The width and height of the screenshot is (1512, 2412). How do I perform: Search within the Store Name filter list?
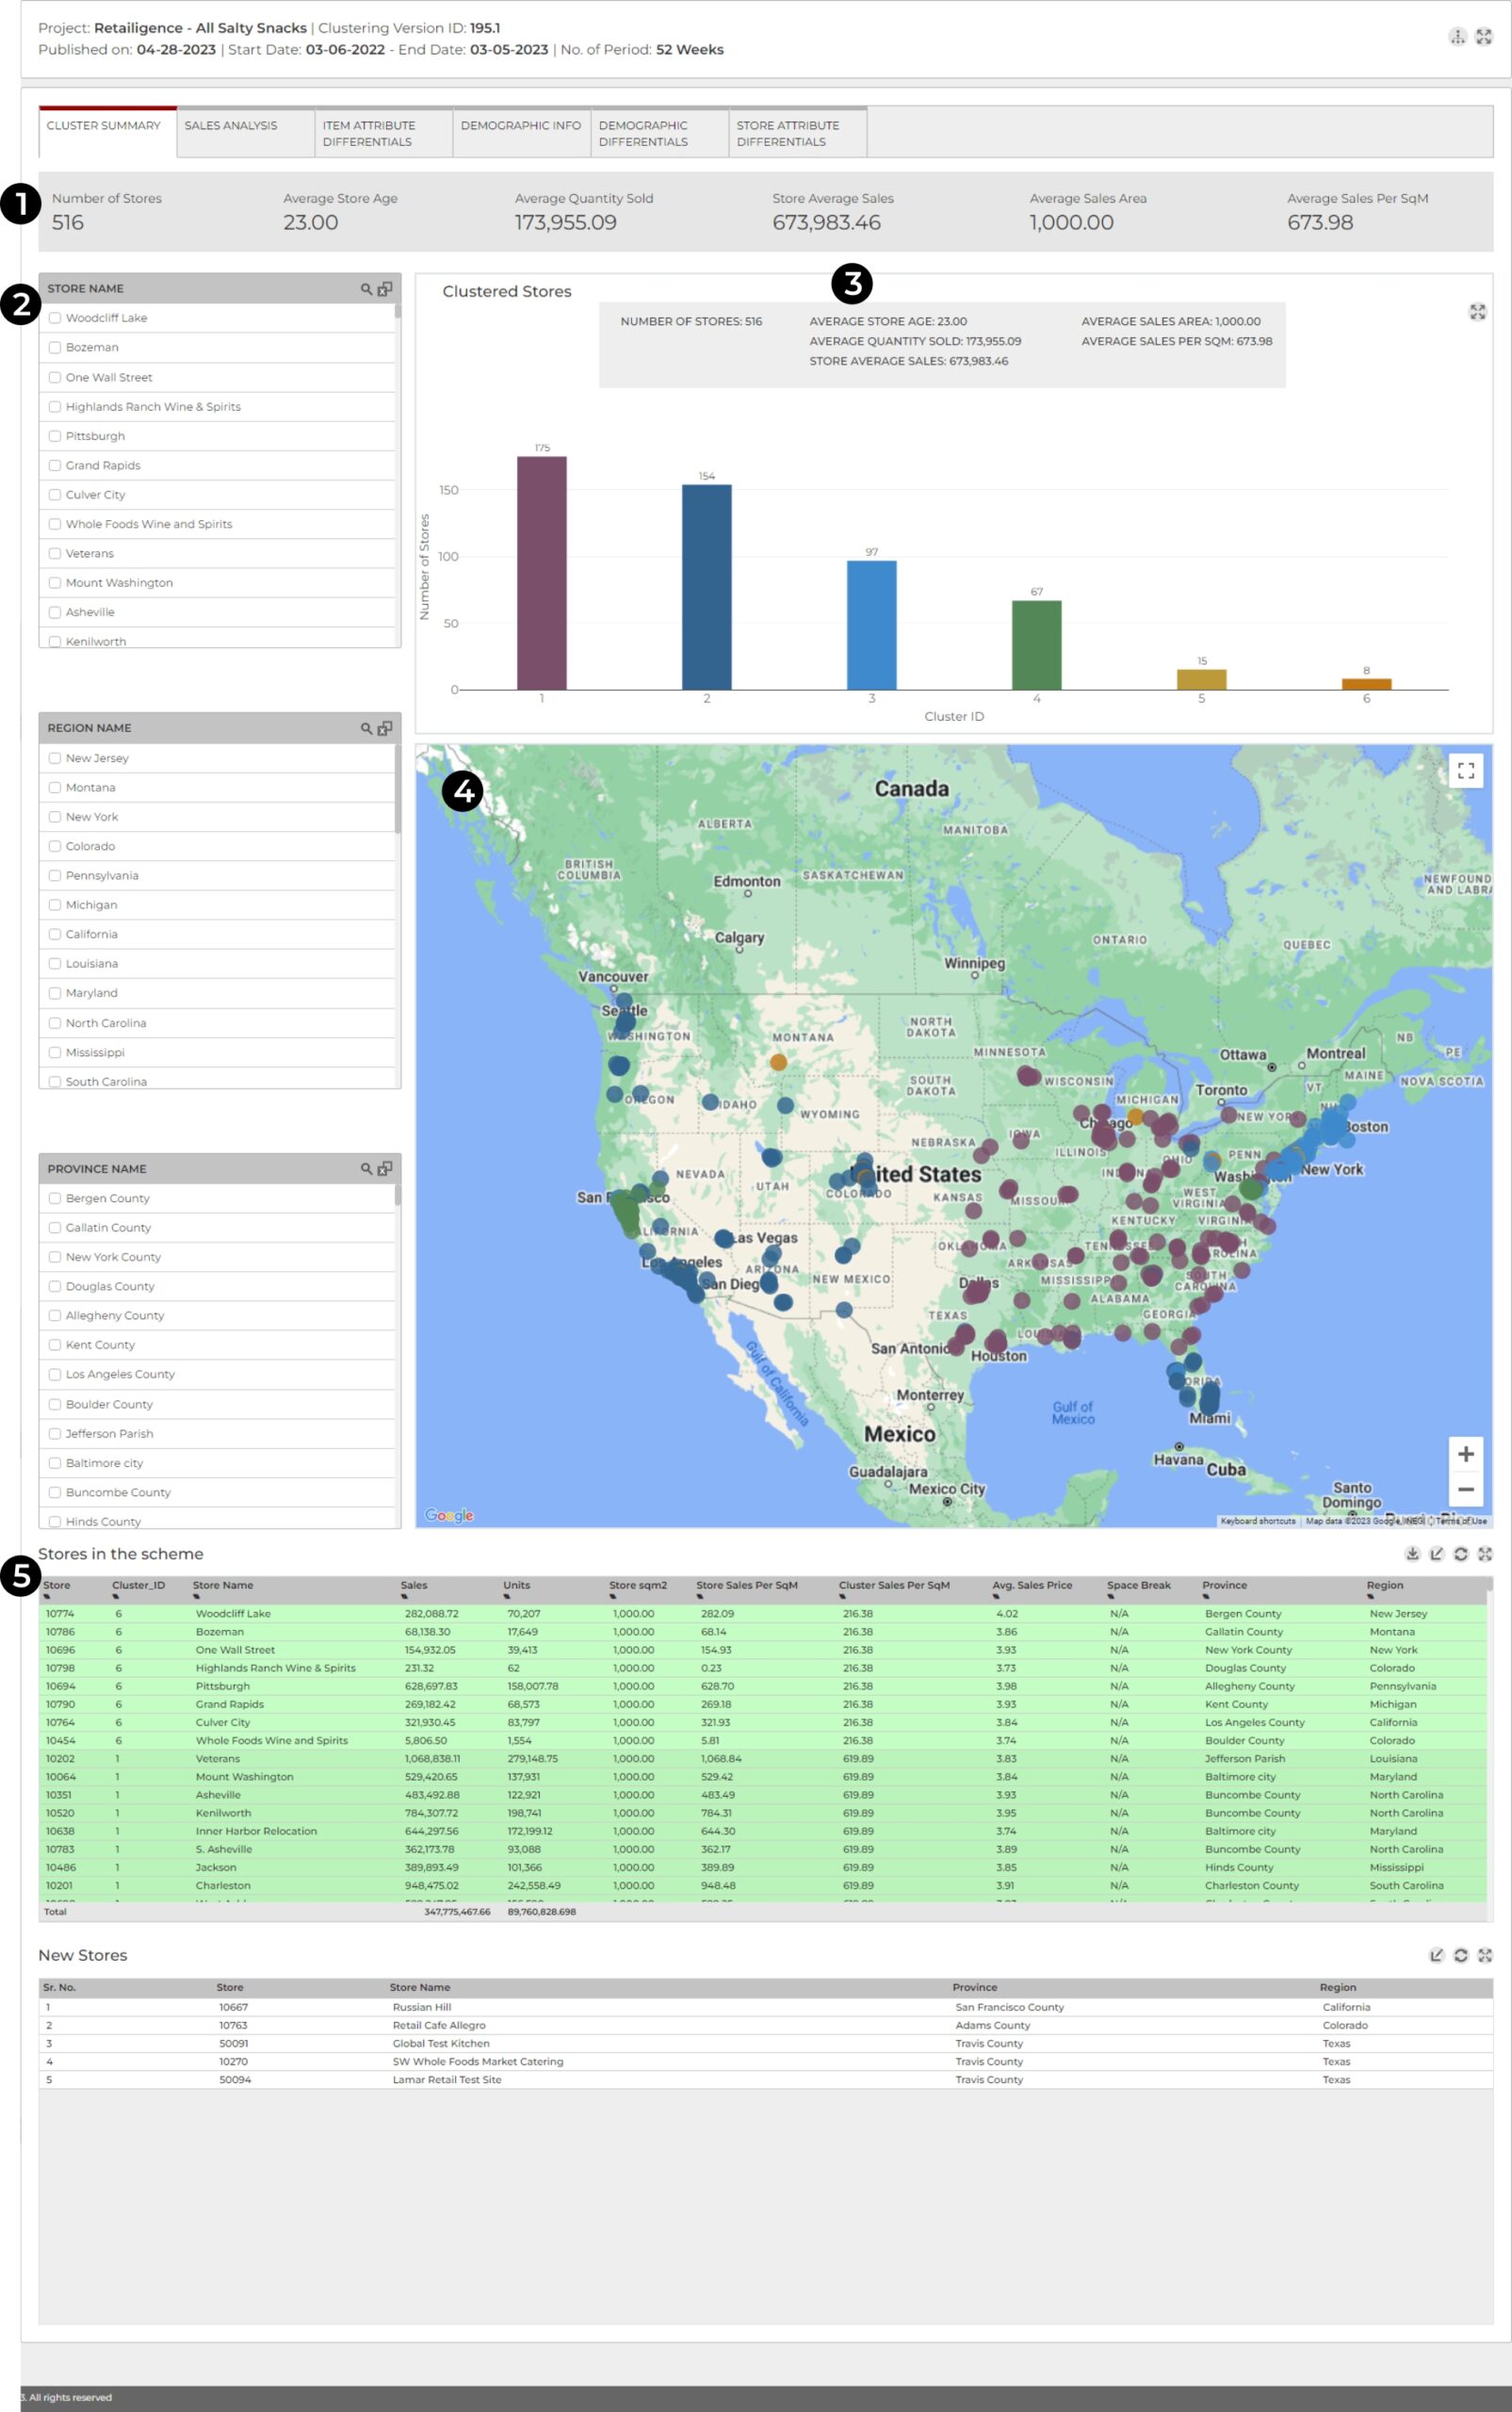[366, 289]
